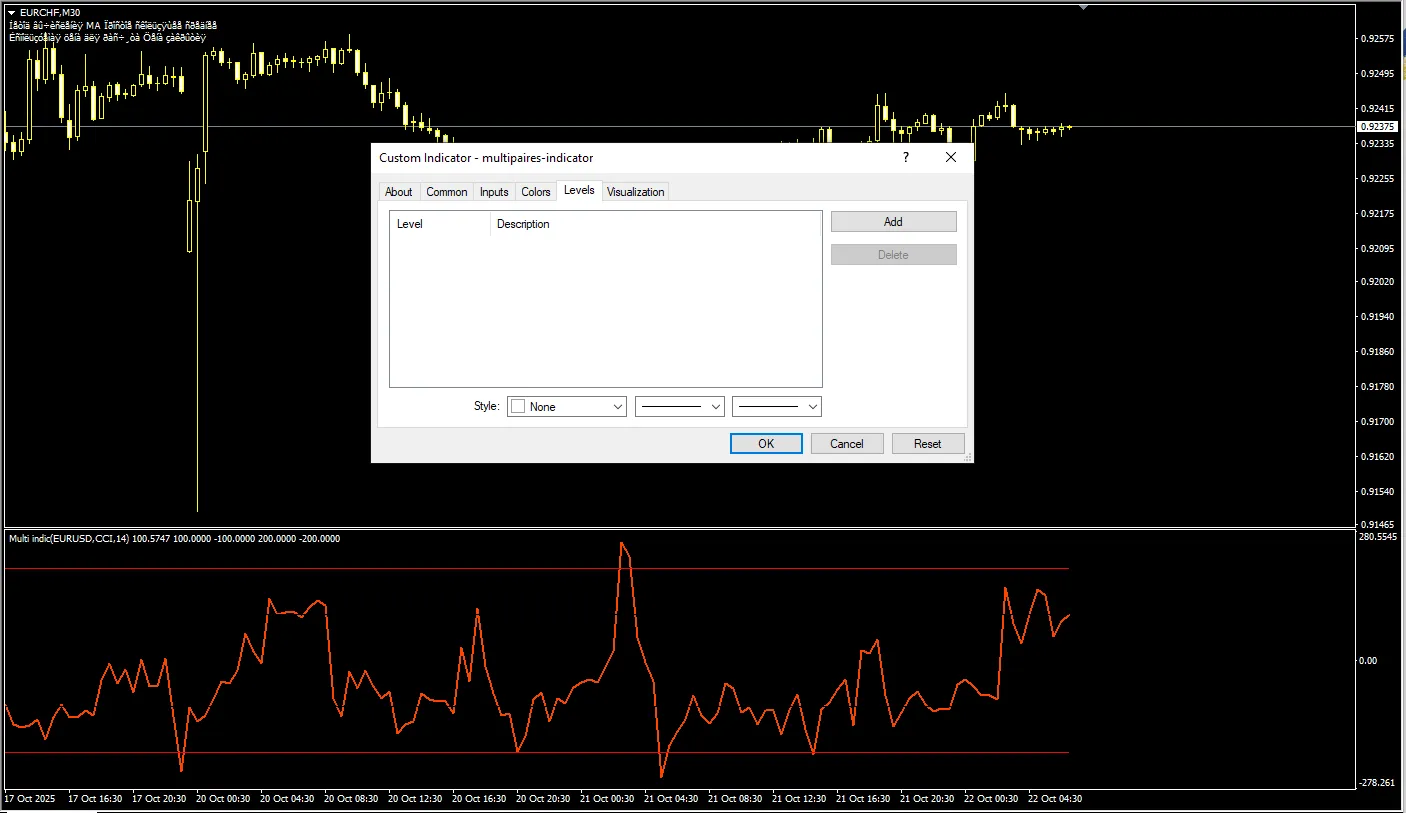Image resolution: width=1406 pixels, height=813 pixels.
Task: Click the chart shift triangle marker at top
Action: [1083, 7]
